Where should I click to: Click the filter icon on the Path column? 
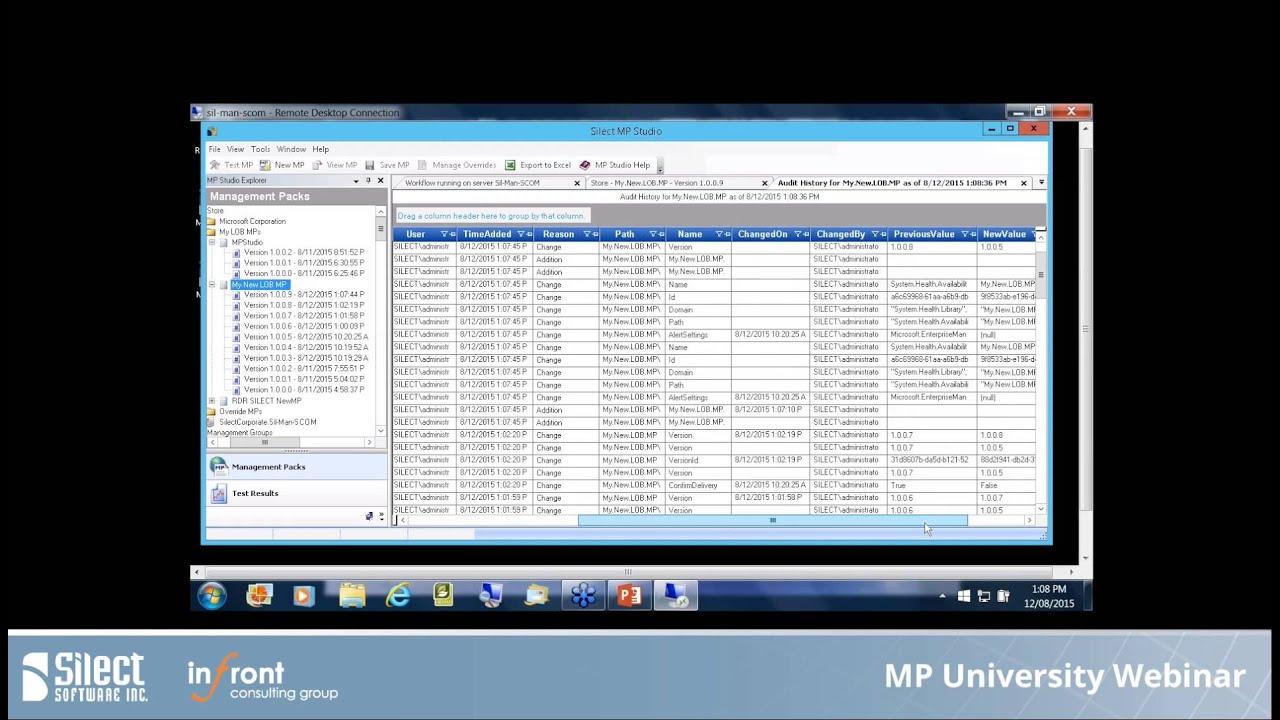652,234
